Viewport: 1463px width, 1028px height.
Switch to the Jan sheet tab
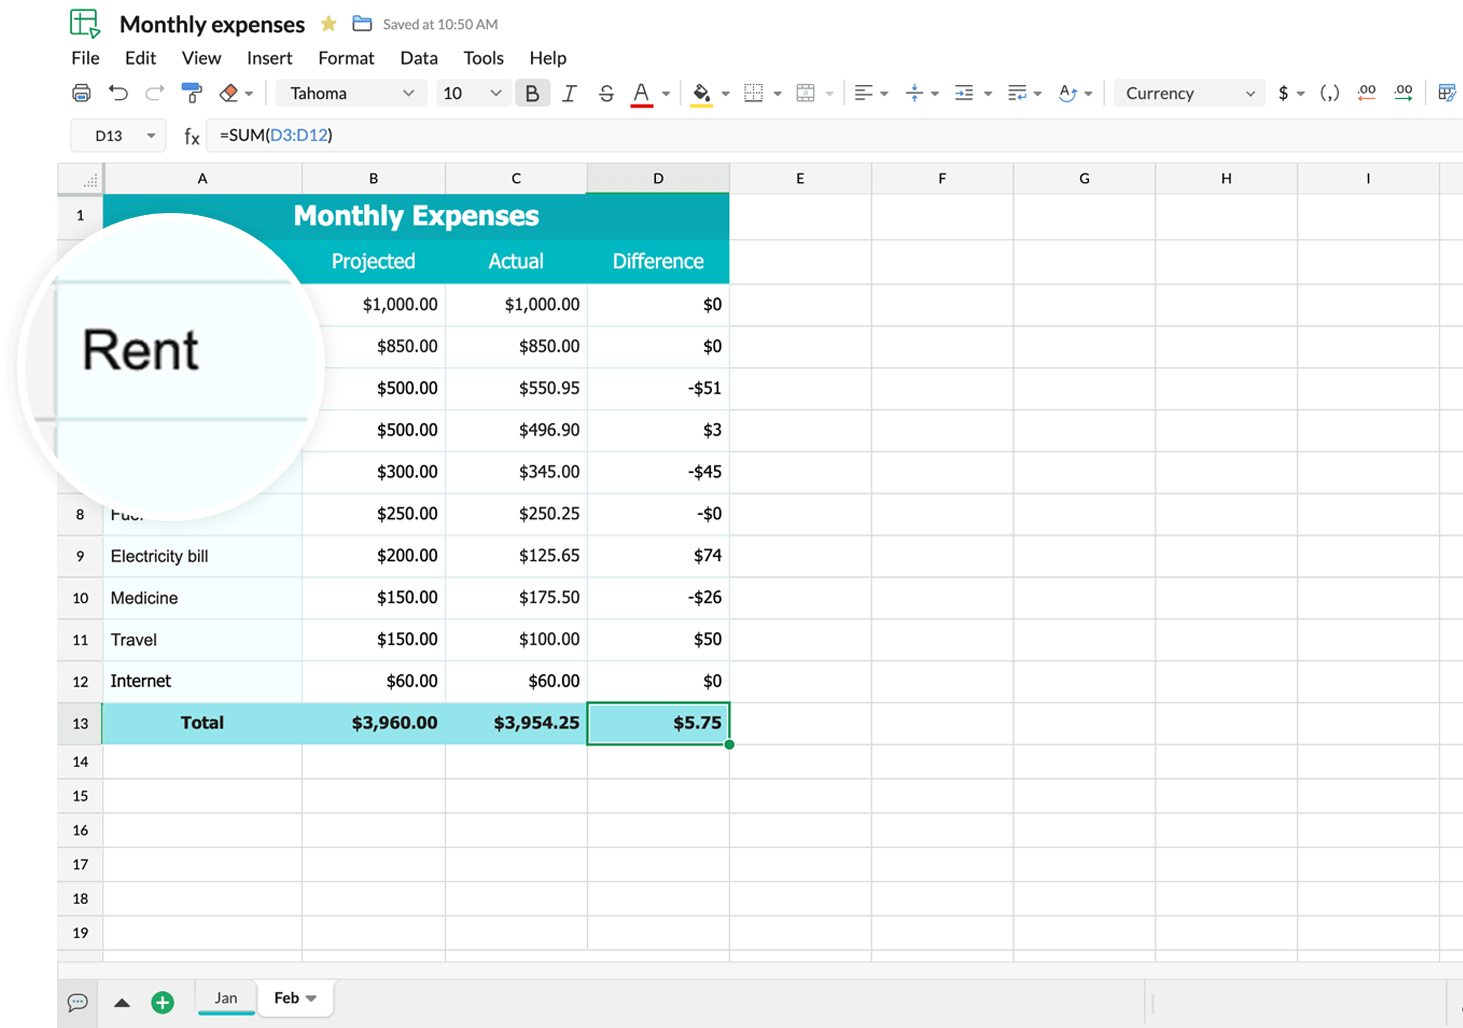pos(226,998)
